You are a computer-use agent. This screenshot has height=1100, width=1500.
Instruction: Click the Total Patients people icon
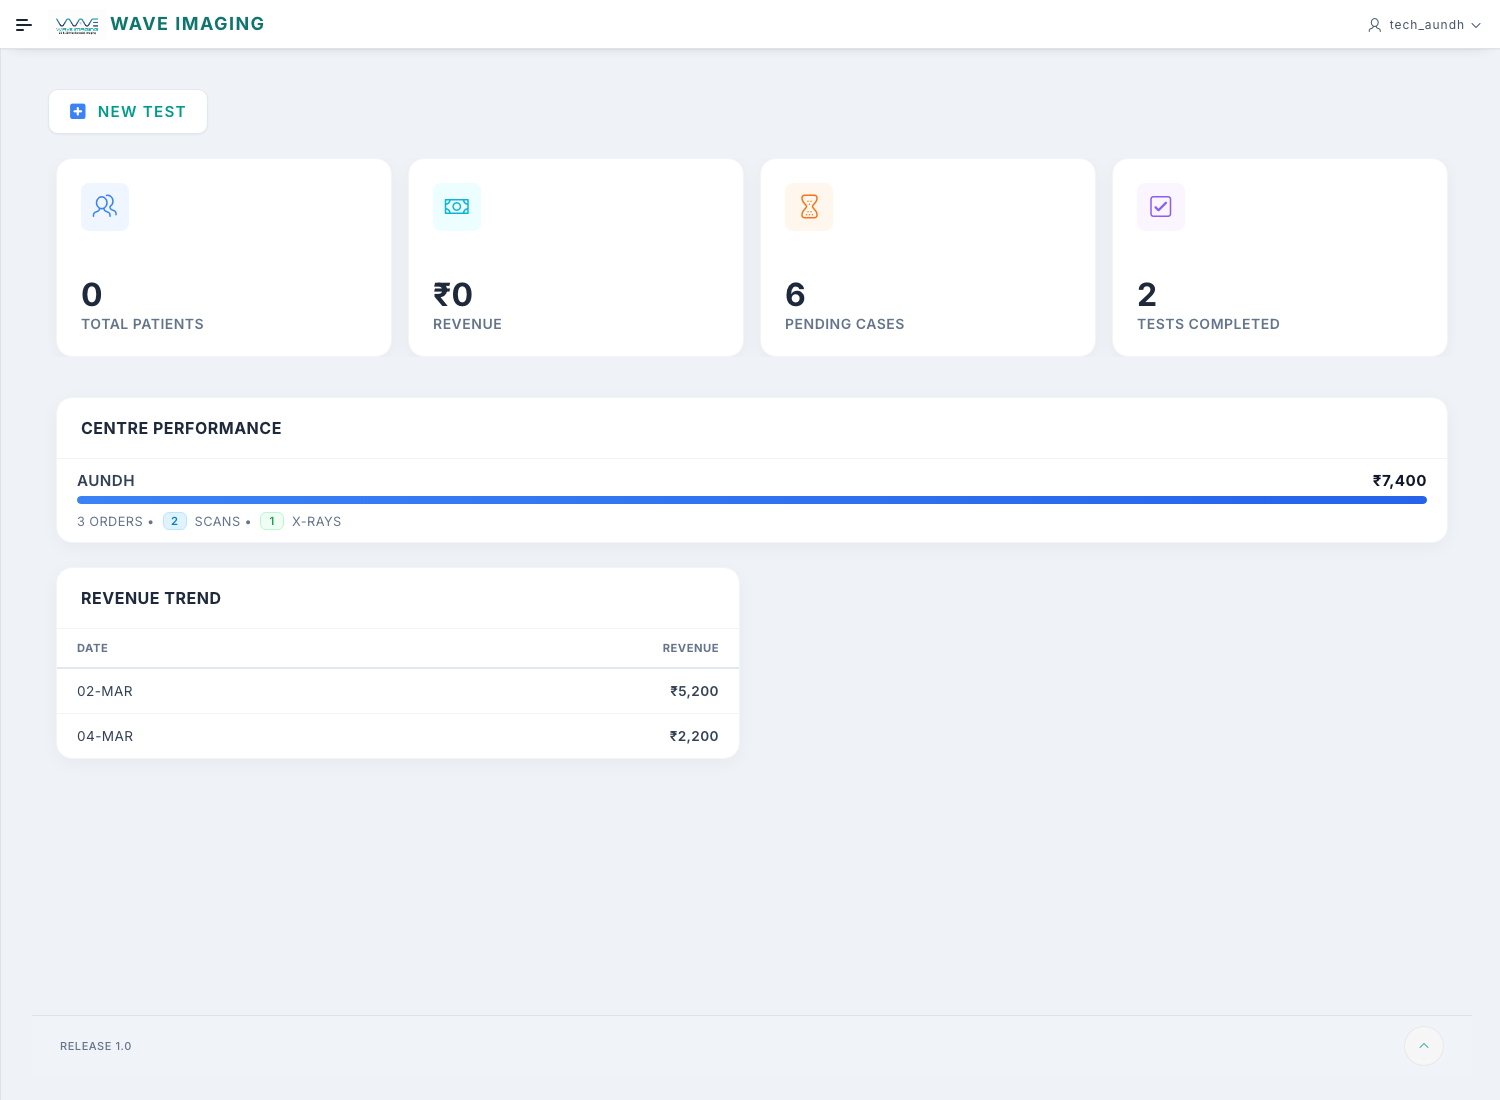[x=105, y=207]
